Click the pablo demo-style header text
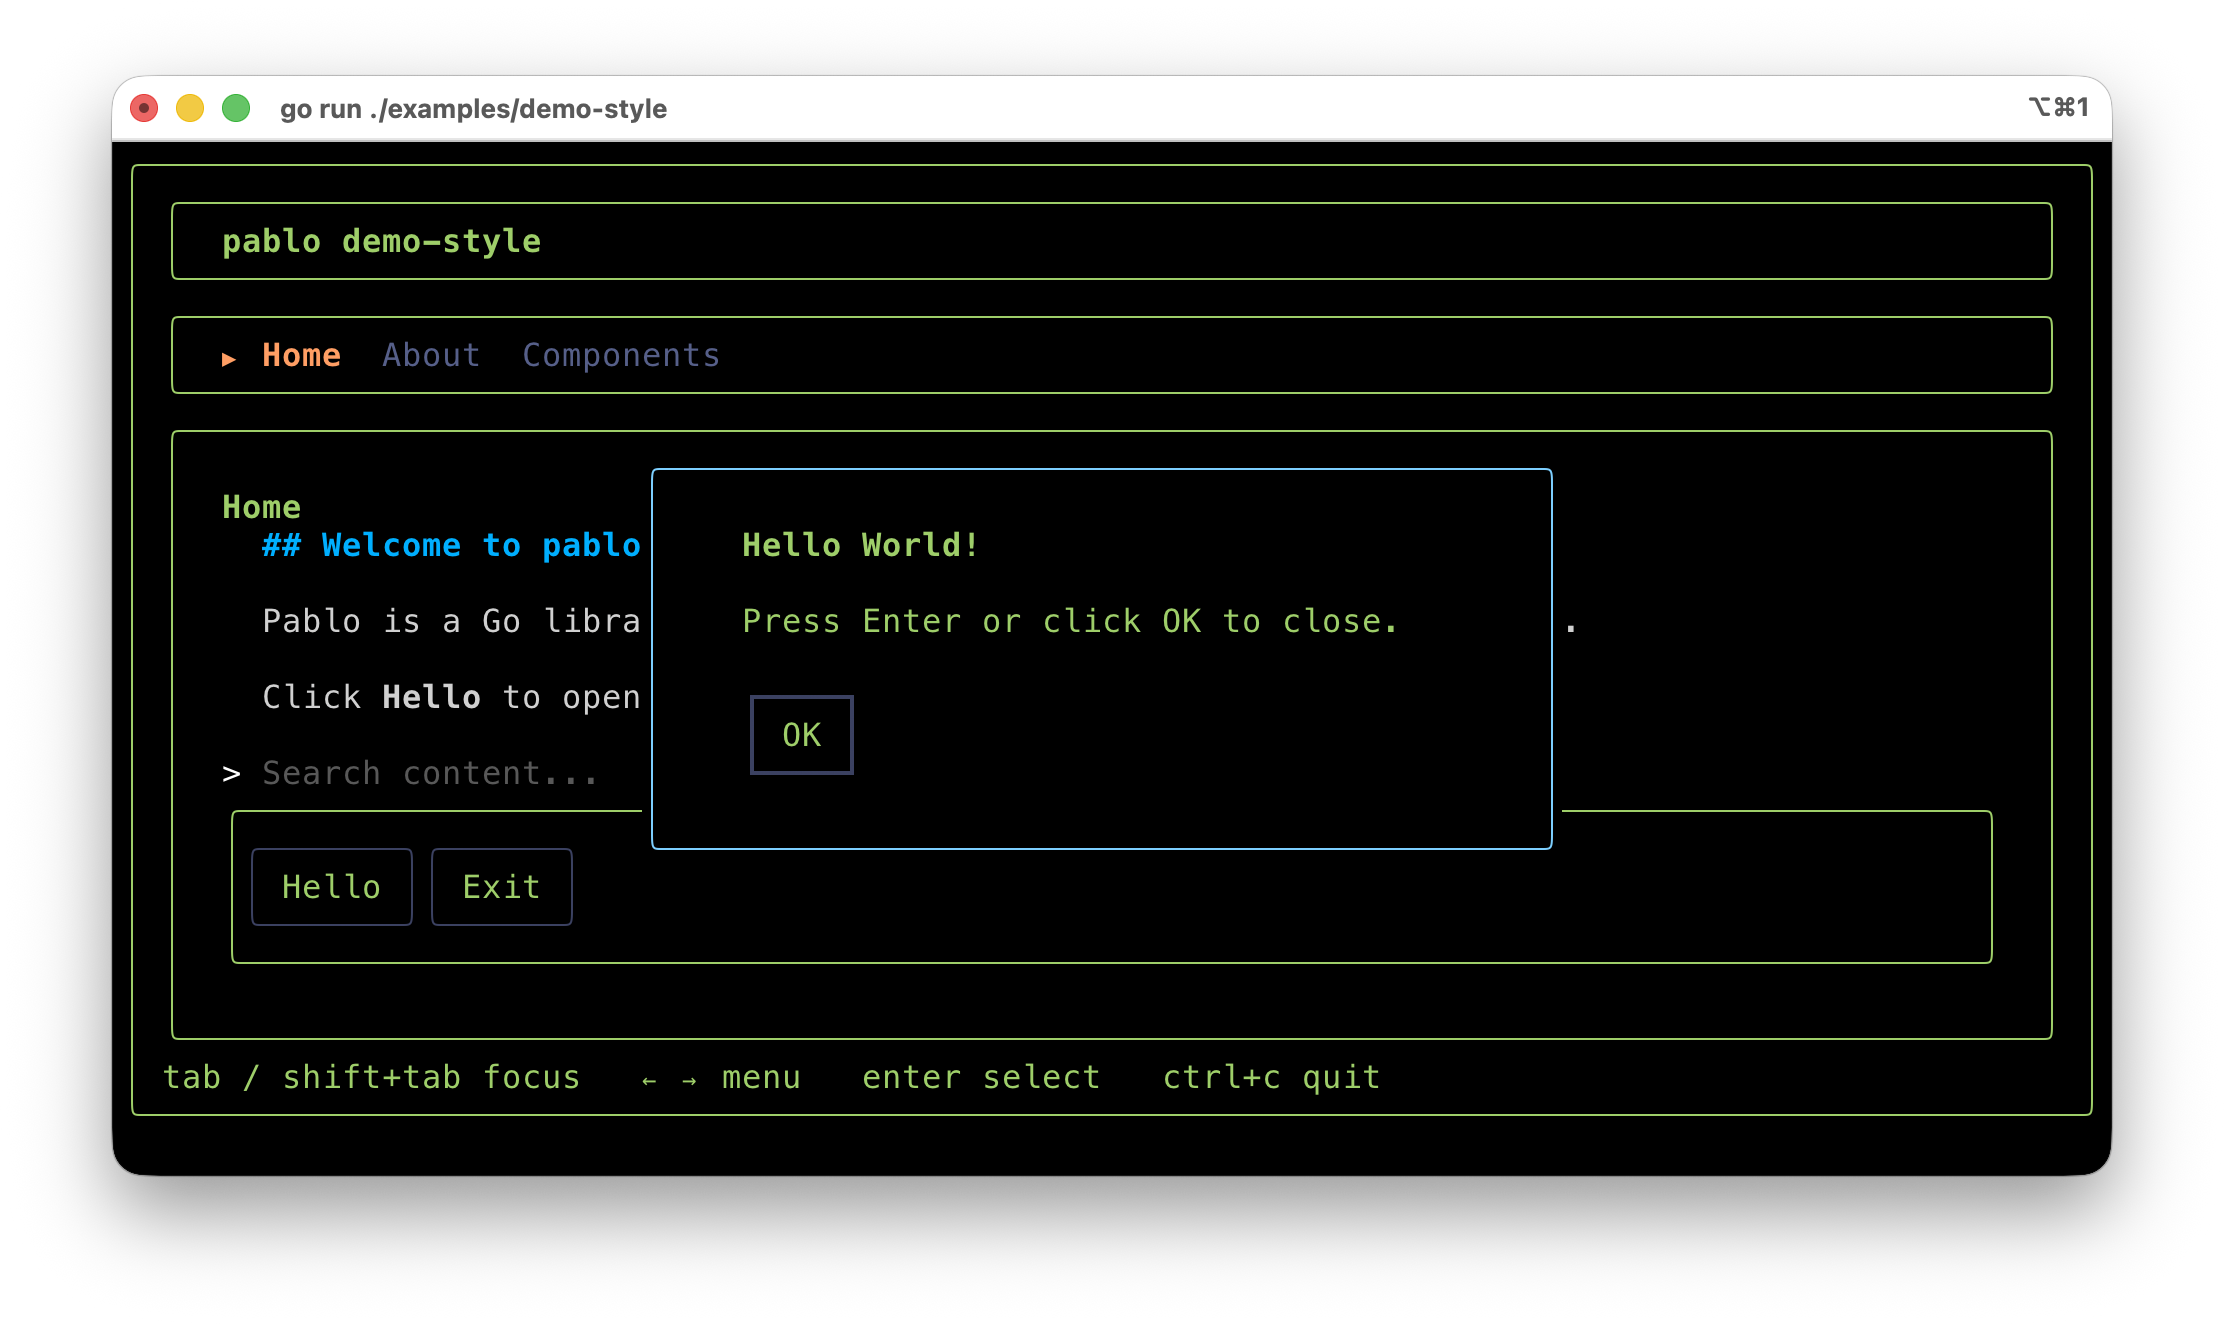Viewport: 2224px width, 1324px height. [381, 242]
